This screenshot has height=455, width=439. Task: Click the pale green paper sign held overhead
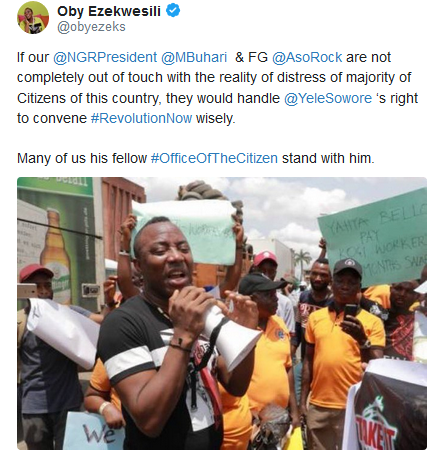(183, 232)
